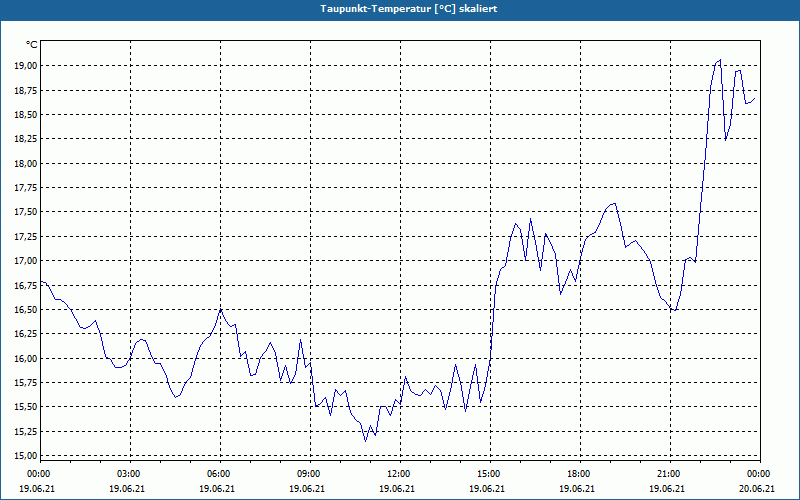This screenshot has height=500, width=800.
Task: Click the 16,75 y-axis label
Action: coord(27,286)
